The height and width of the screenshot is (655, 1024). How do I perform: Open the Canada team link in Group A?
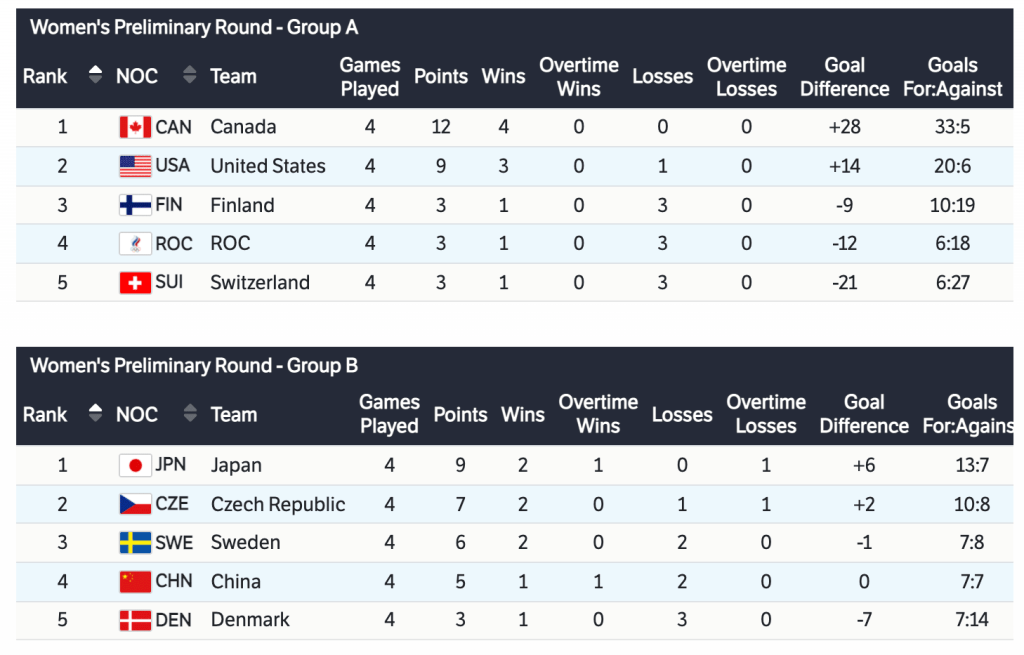point(243,127)
